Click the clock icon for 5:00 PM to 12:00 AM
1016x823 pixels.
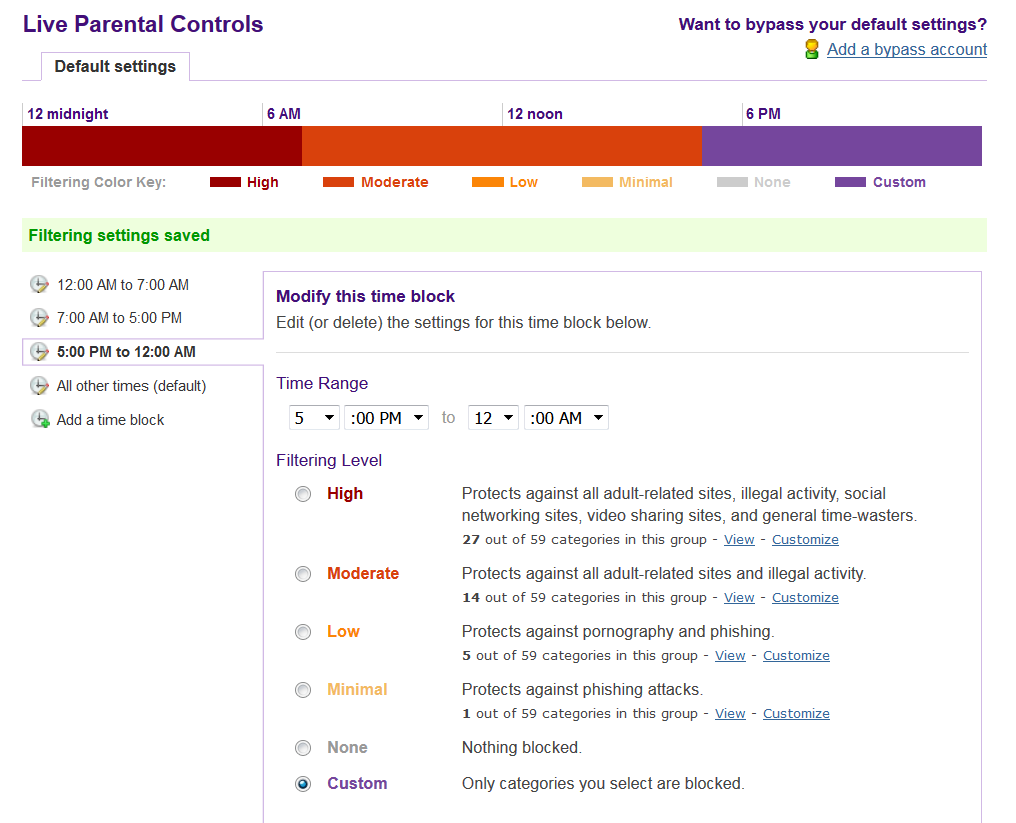coord(39,352)
